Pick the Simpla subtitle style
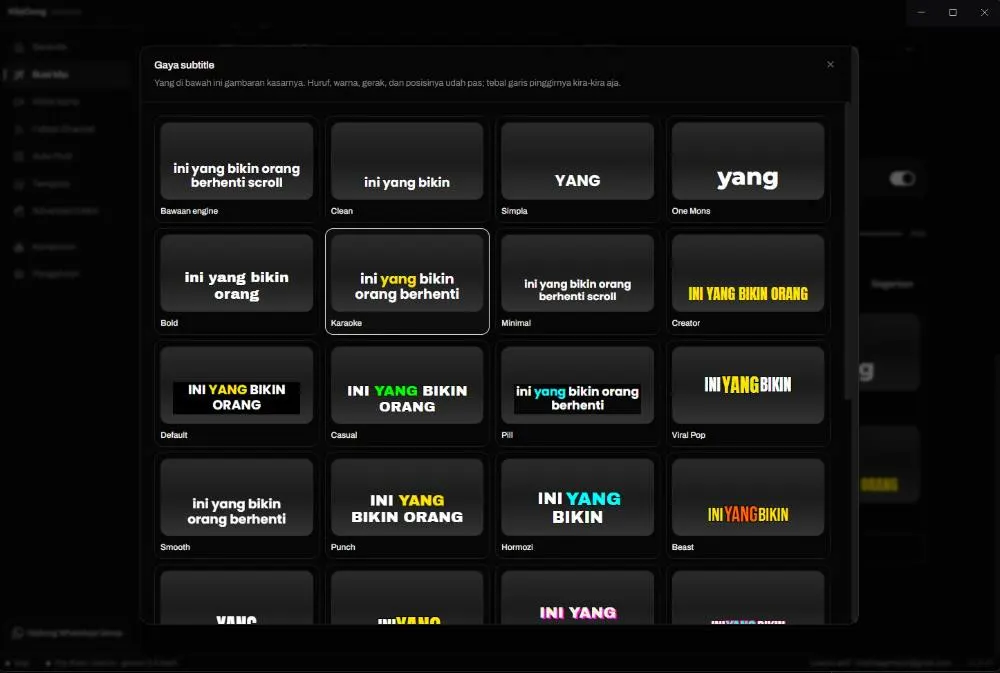This screenshot has height=673, width=1000. click(577, 170)
